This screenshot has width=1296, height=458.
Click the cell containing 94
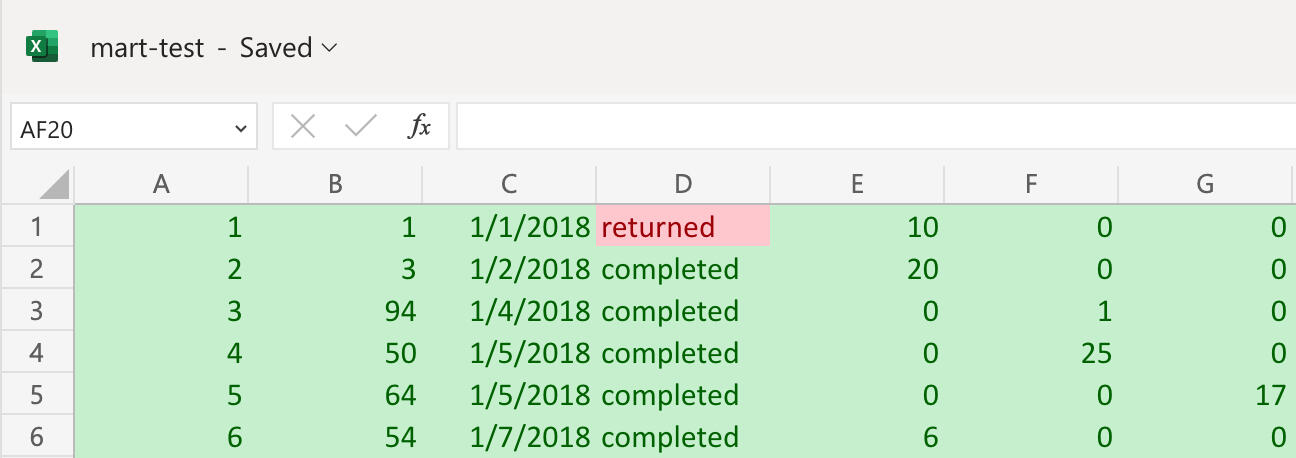pyautogui.click(x=335, y=311)
